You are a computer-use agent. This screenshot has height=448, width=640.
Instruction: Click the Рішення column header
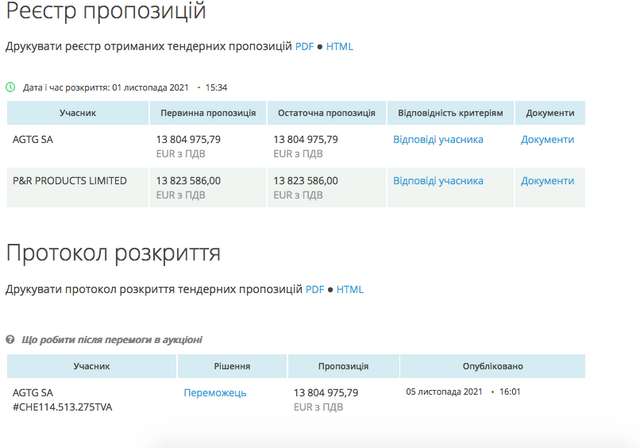[231, 366]
